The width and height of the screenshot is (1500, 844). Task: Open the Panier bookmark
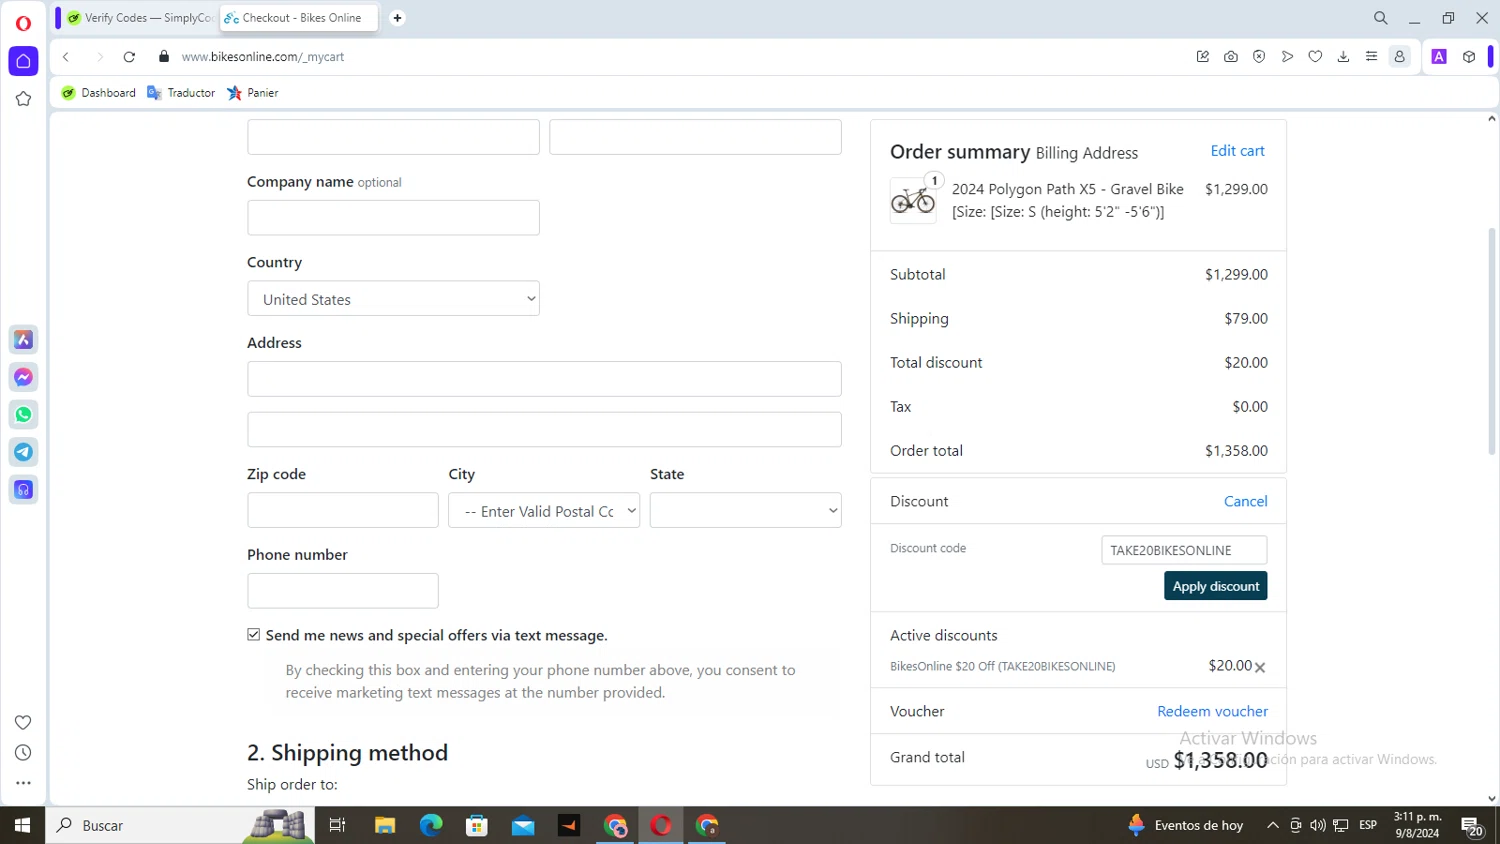pos(253,93)
